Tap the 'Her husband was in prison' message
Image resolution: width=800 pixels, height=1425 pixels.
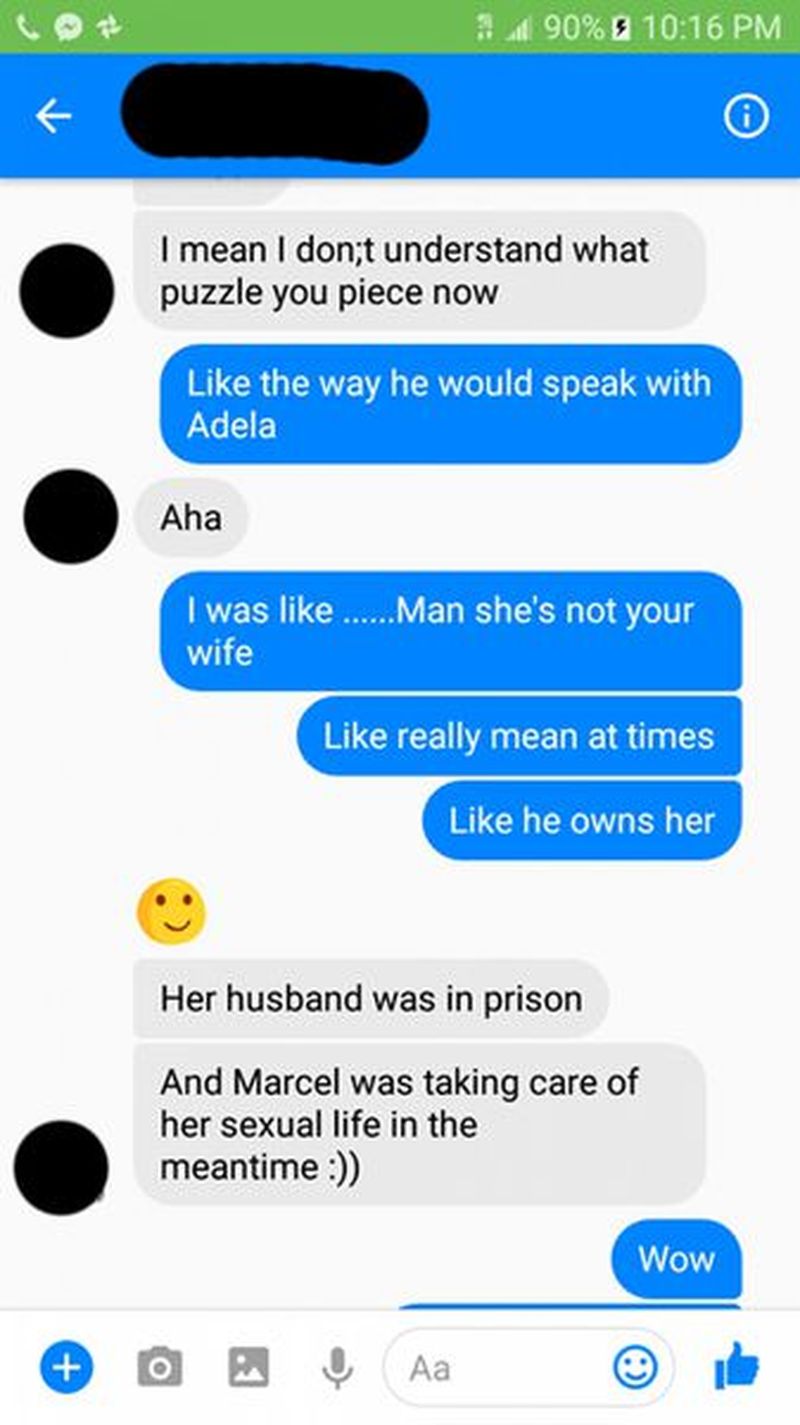click(x=371, y=998)
